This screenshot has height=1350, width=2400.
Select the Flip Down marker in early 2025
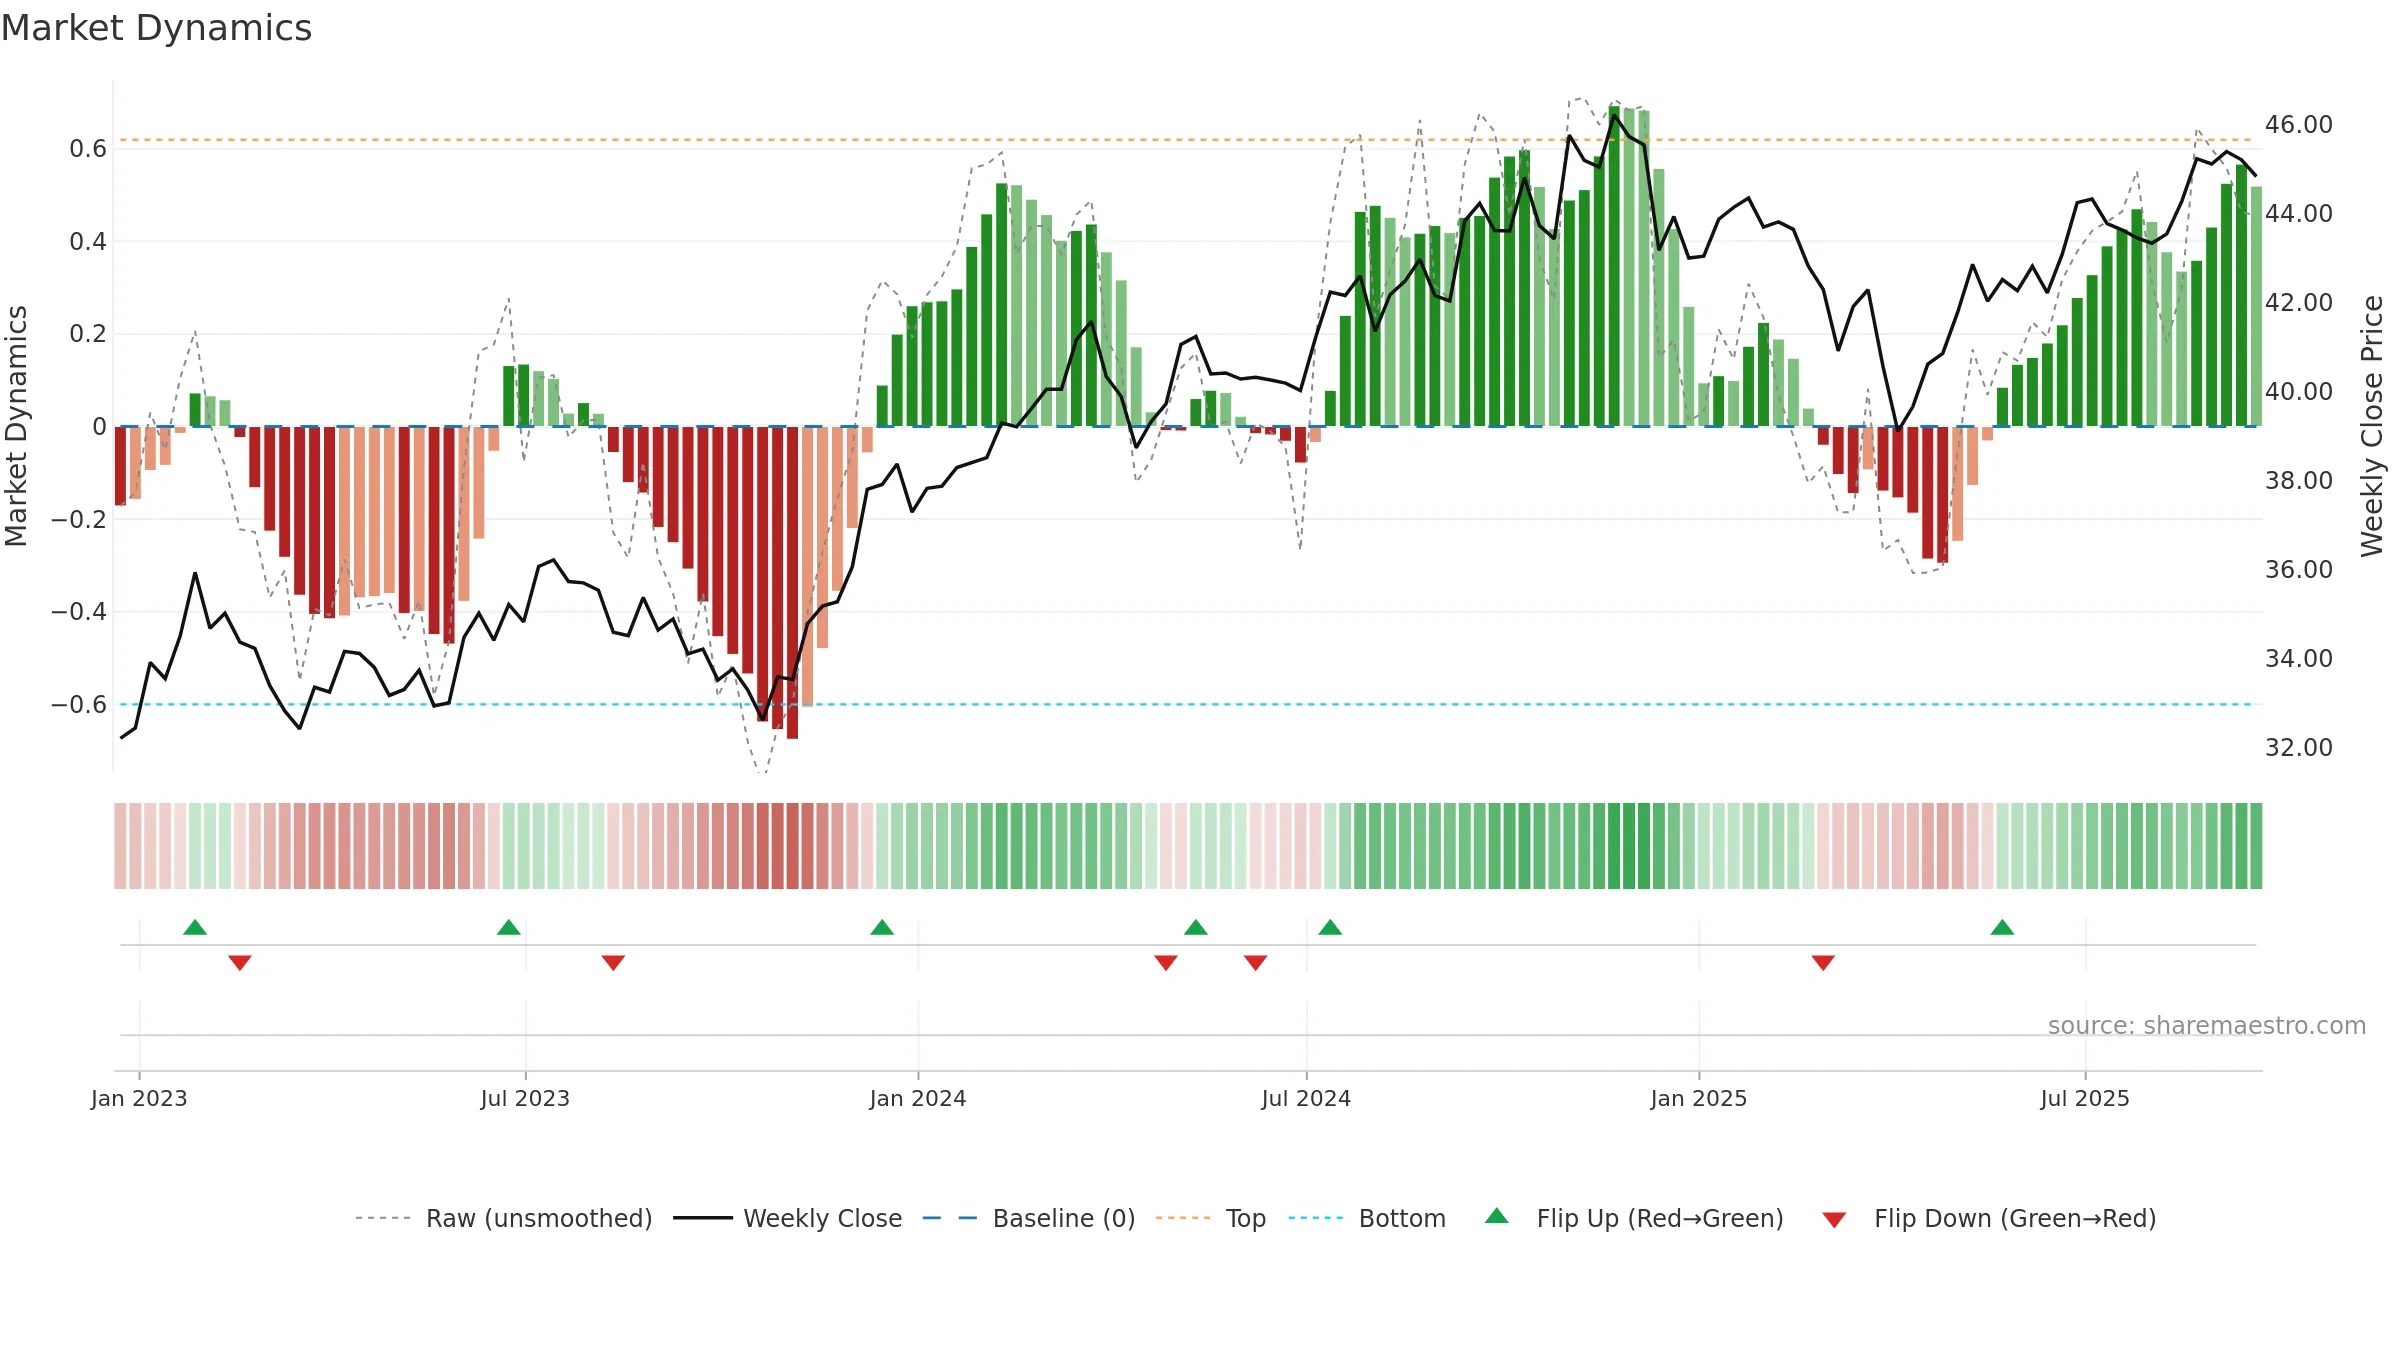coord(1823,963)
